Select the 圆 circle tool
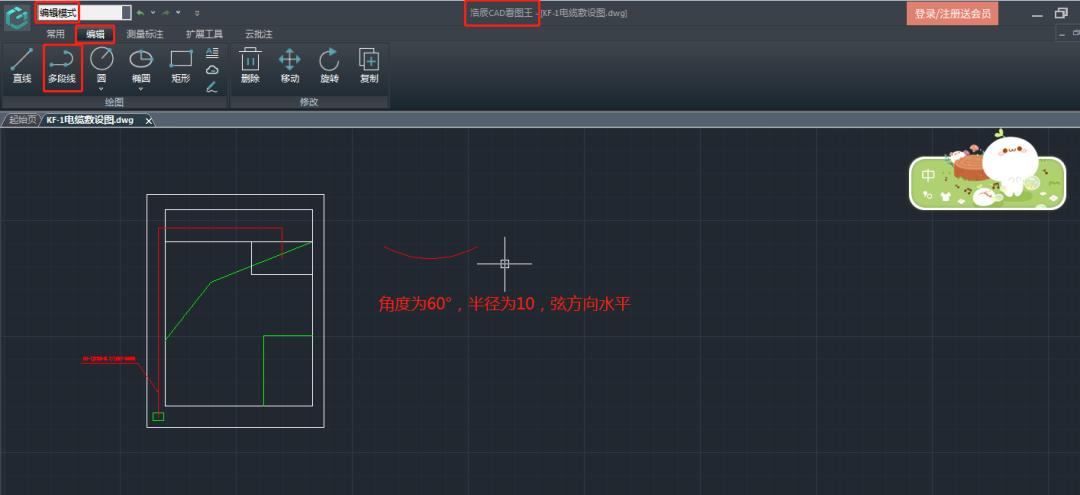This screenshot has height=495, width=1080. click(101, 64)
